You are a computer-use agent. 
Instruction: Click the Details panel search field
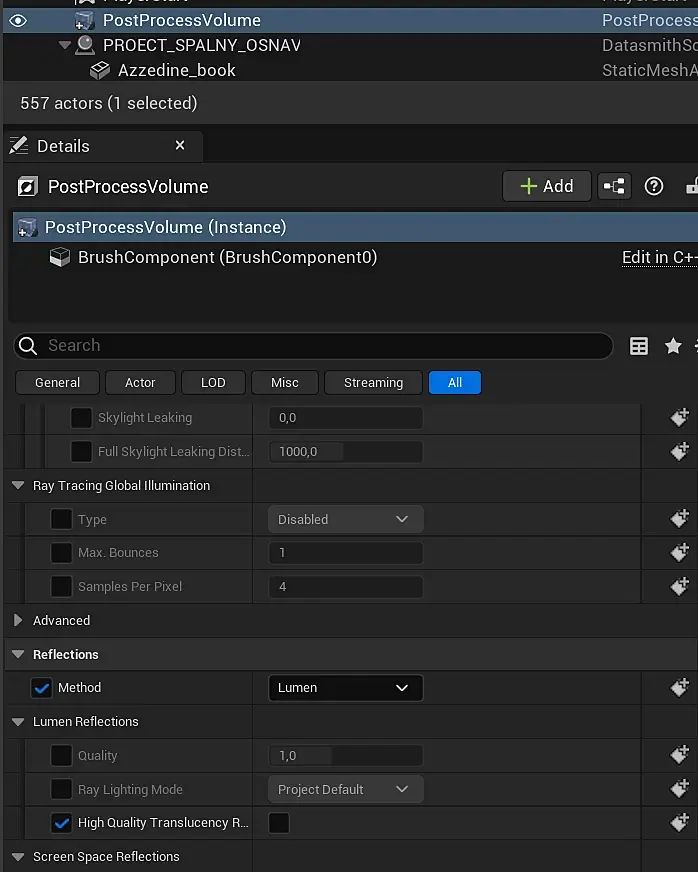pos(320,346)
